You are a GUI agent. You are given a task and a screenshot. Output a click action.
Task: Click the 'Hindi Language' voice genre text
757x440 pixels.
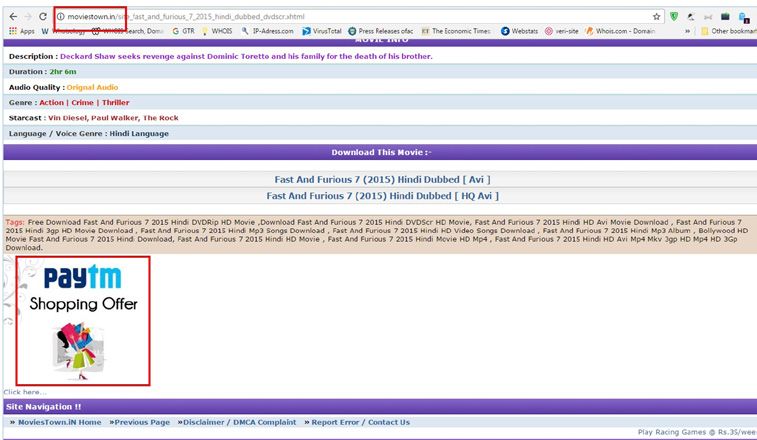[x=139, y=134]
